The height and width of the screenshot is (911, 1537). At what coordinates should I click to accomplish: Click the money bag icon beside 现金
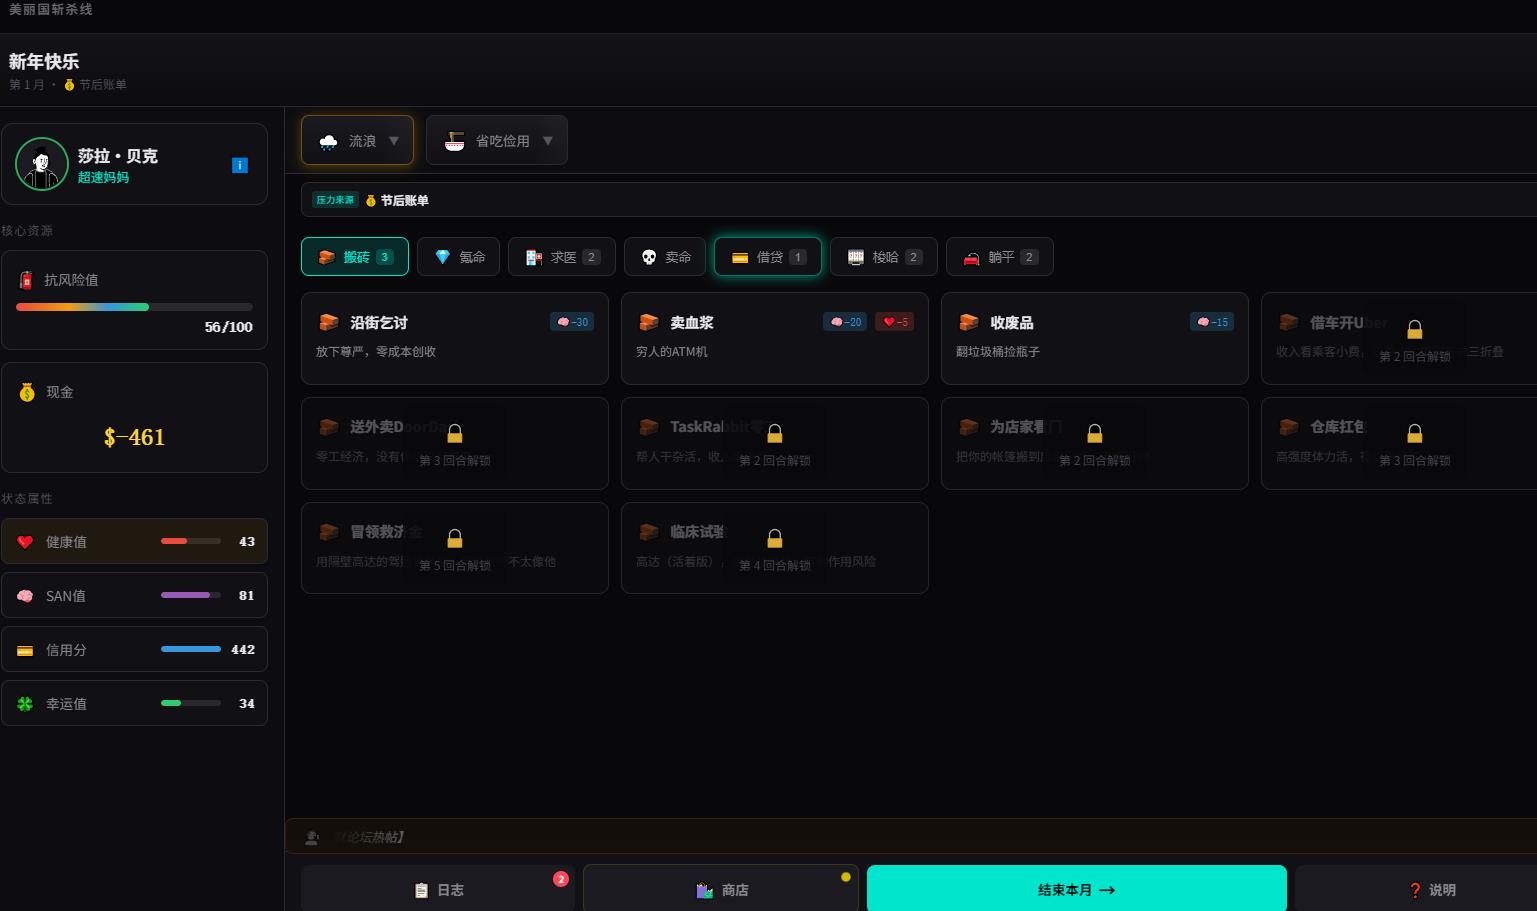pos(27,392)
